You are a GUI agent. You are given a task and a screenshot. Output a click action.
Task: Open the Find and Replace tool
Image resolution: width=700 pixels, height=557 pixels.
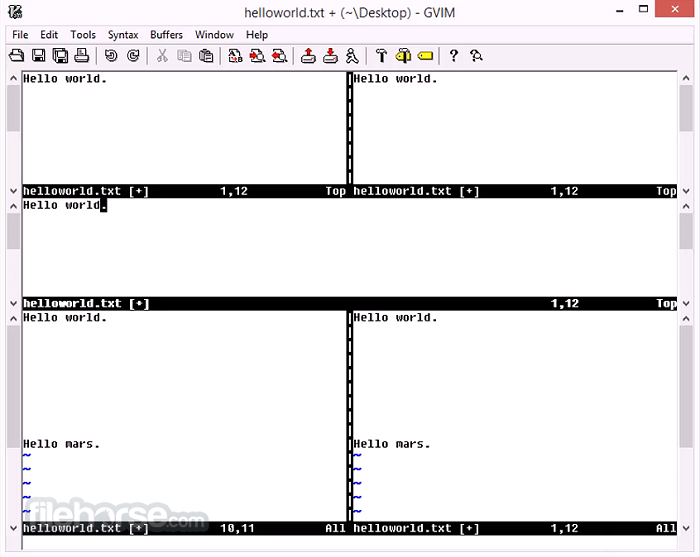pos(235,56)
